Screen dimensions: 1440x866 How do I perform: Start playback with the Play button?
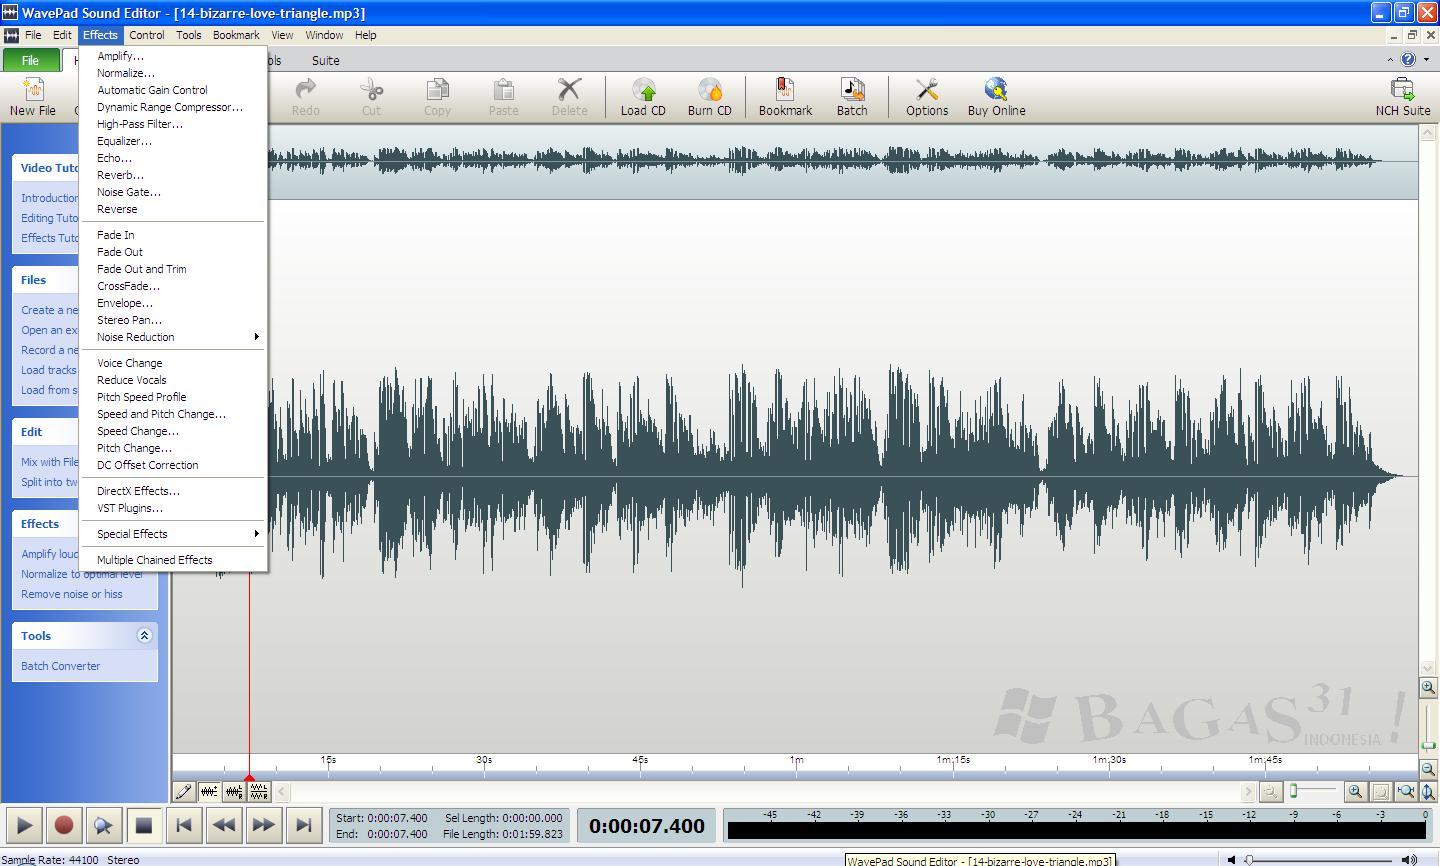[24, 826]
